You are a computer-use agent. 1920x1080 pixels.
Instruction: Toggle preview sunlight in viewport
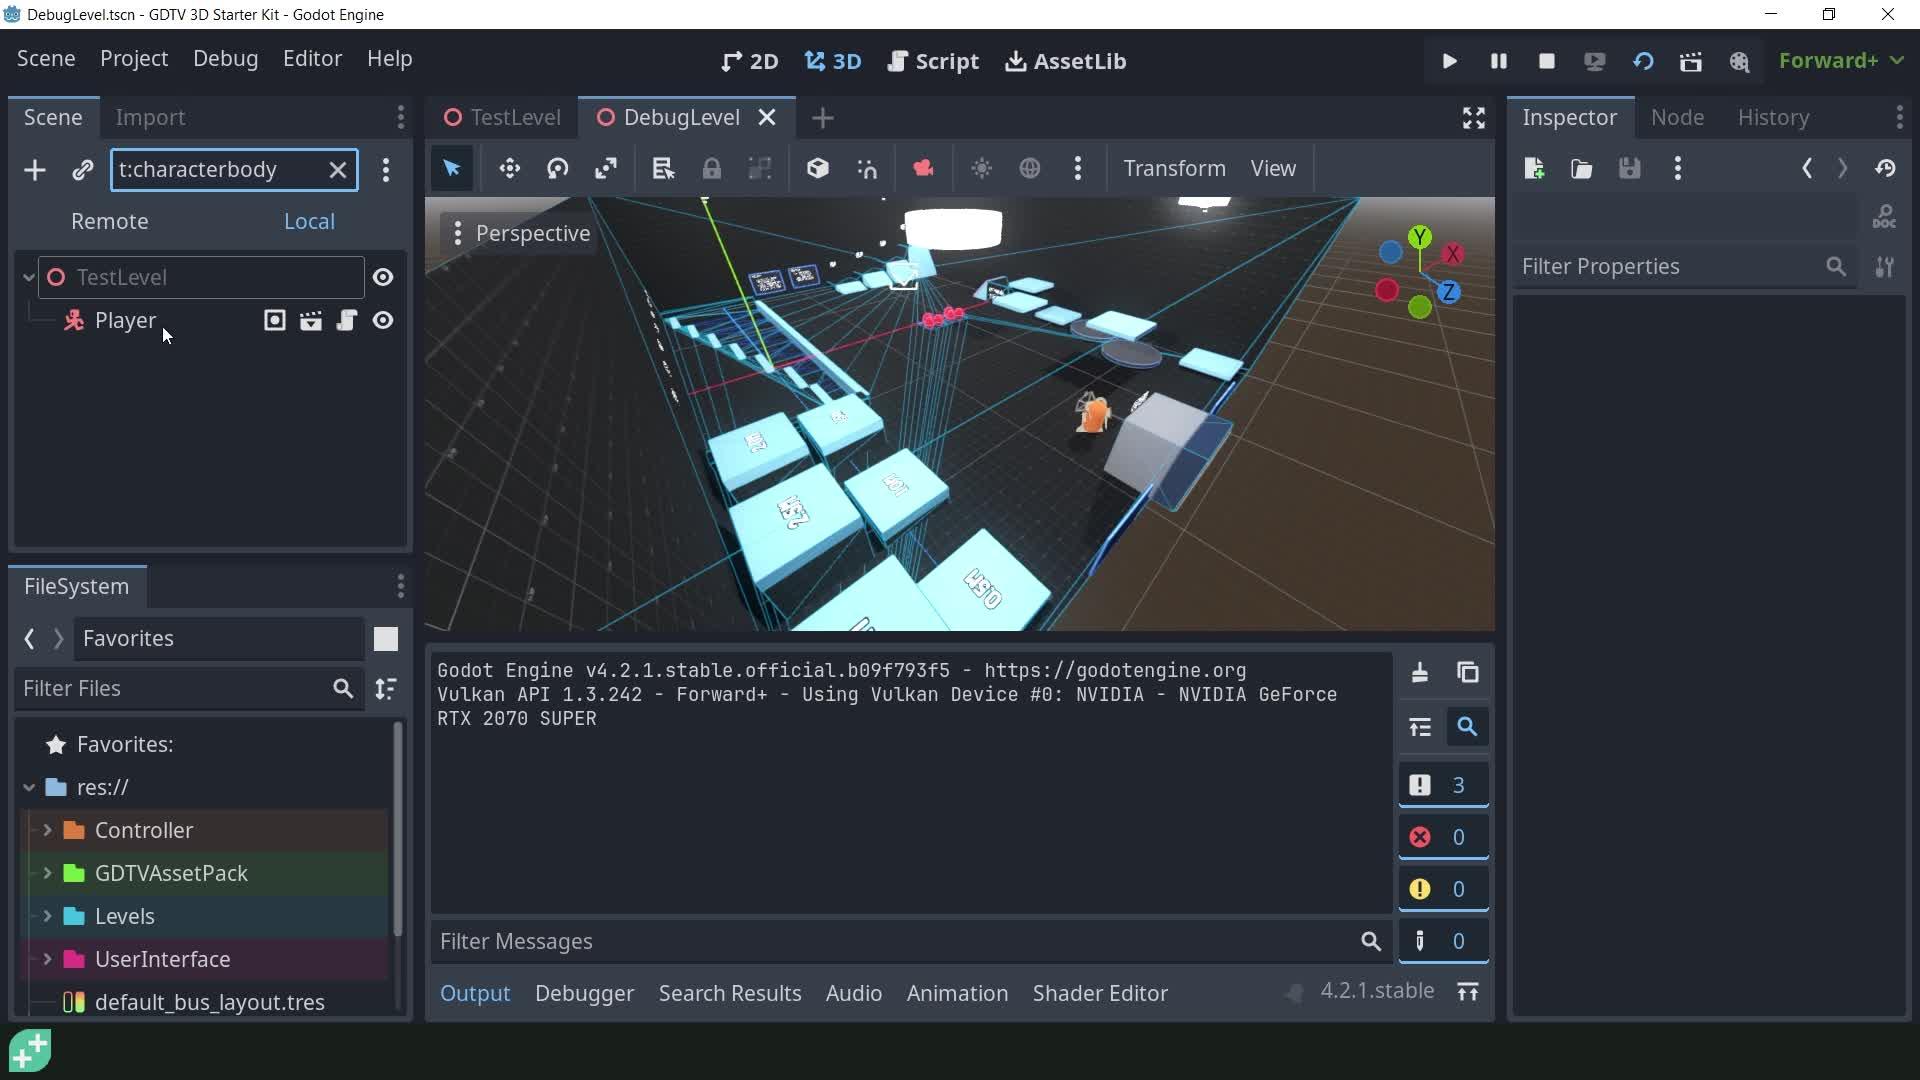point(982,168)
